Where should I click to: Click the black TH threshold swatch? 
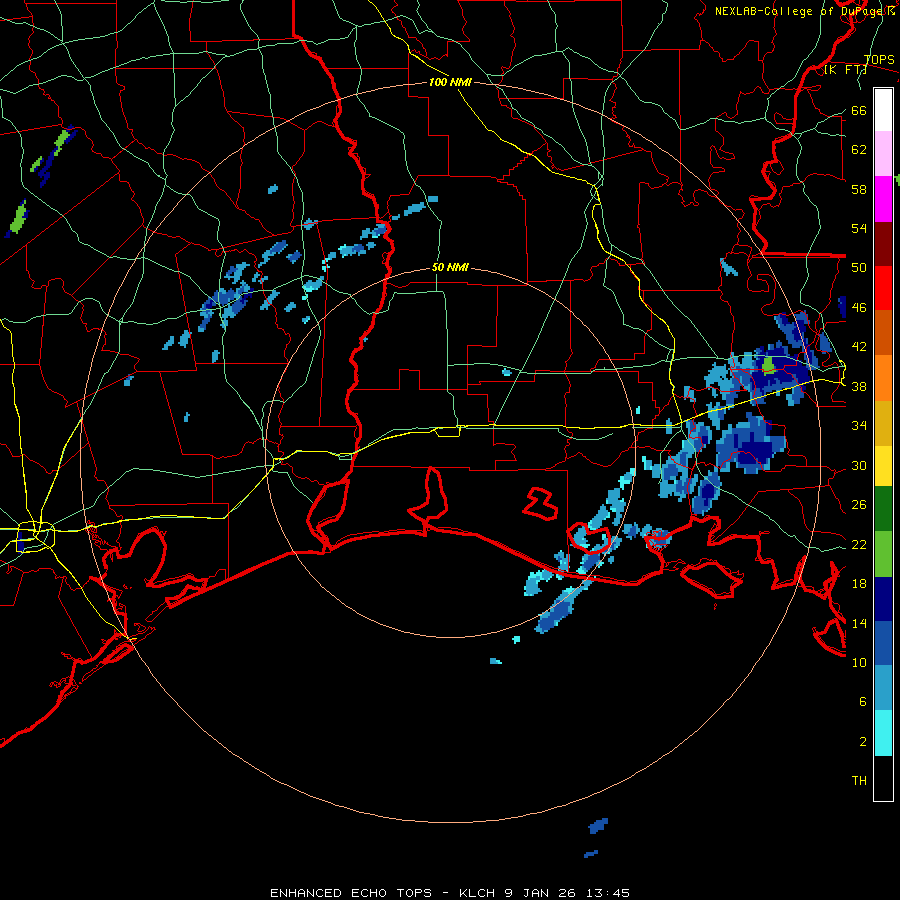[883, 778]
